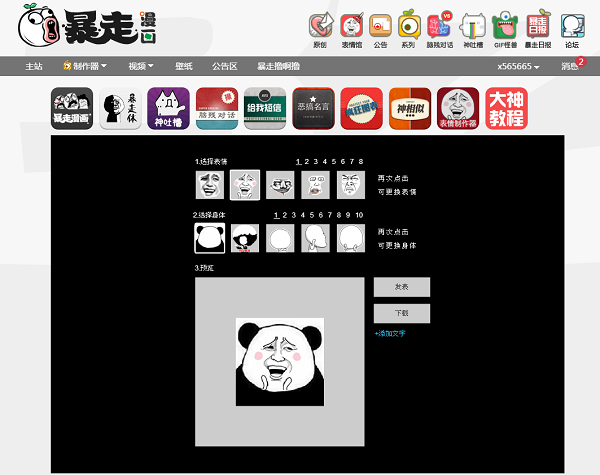Open 壁纸 in the nav bar
The width and height of the screenshot is (600, 475).
[184, 66]
